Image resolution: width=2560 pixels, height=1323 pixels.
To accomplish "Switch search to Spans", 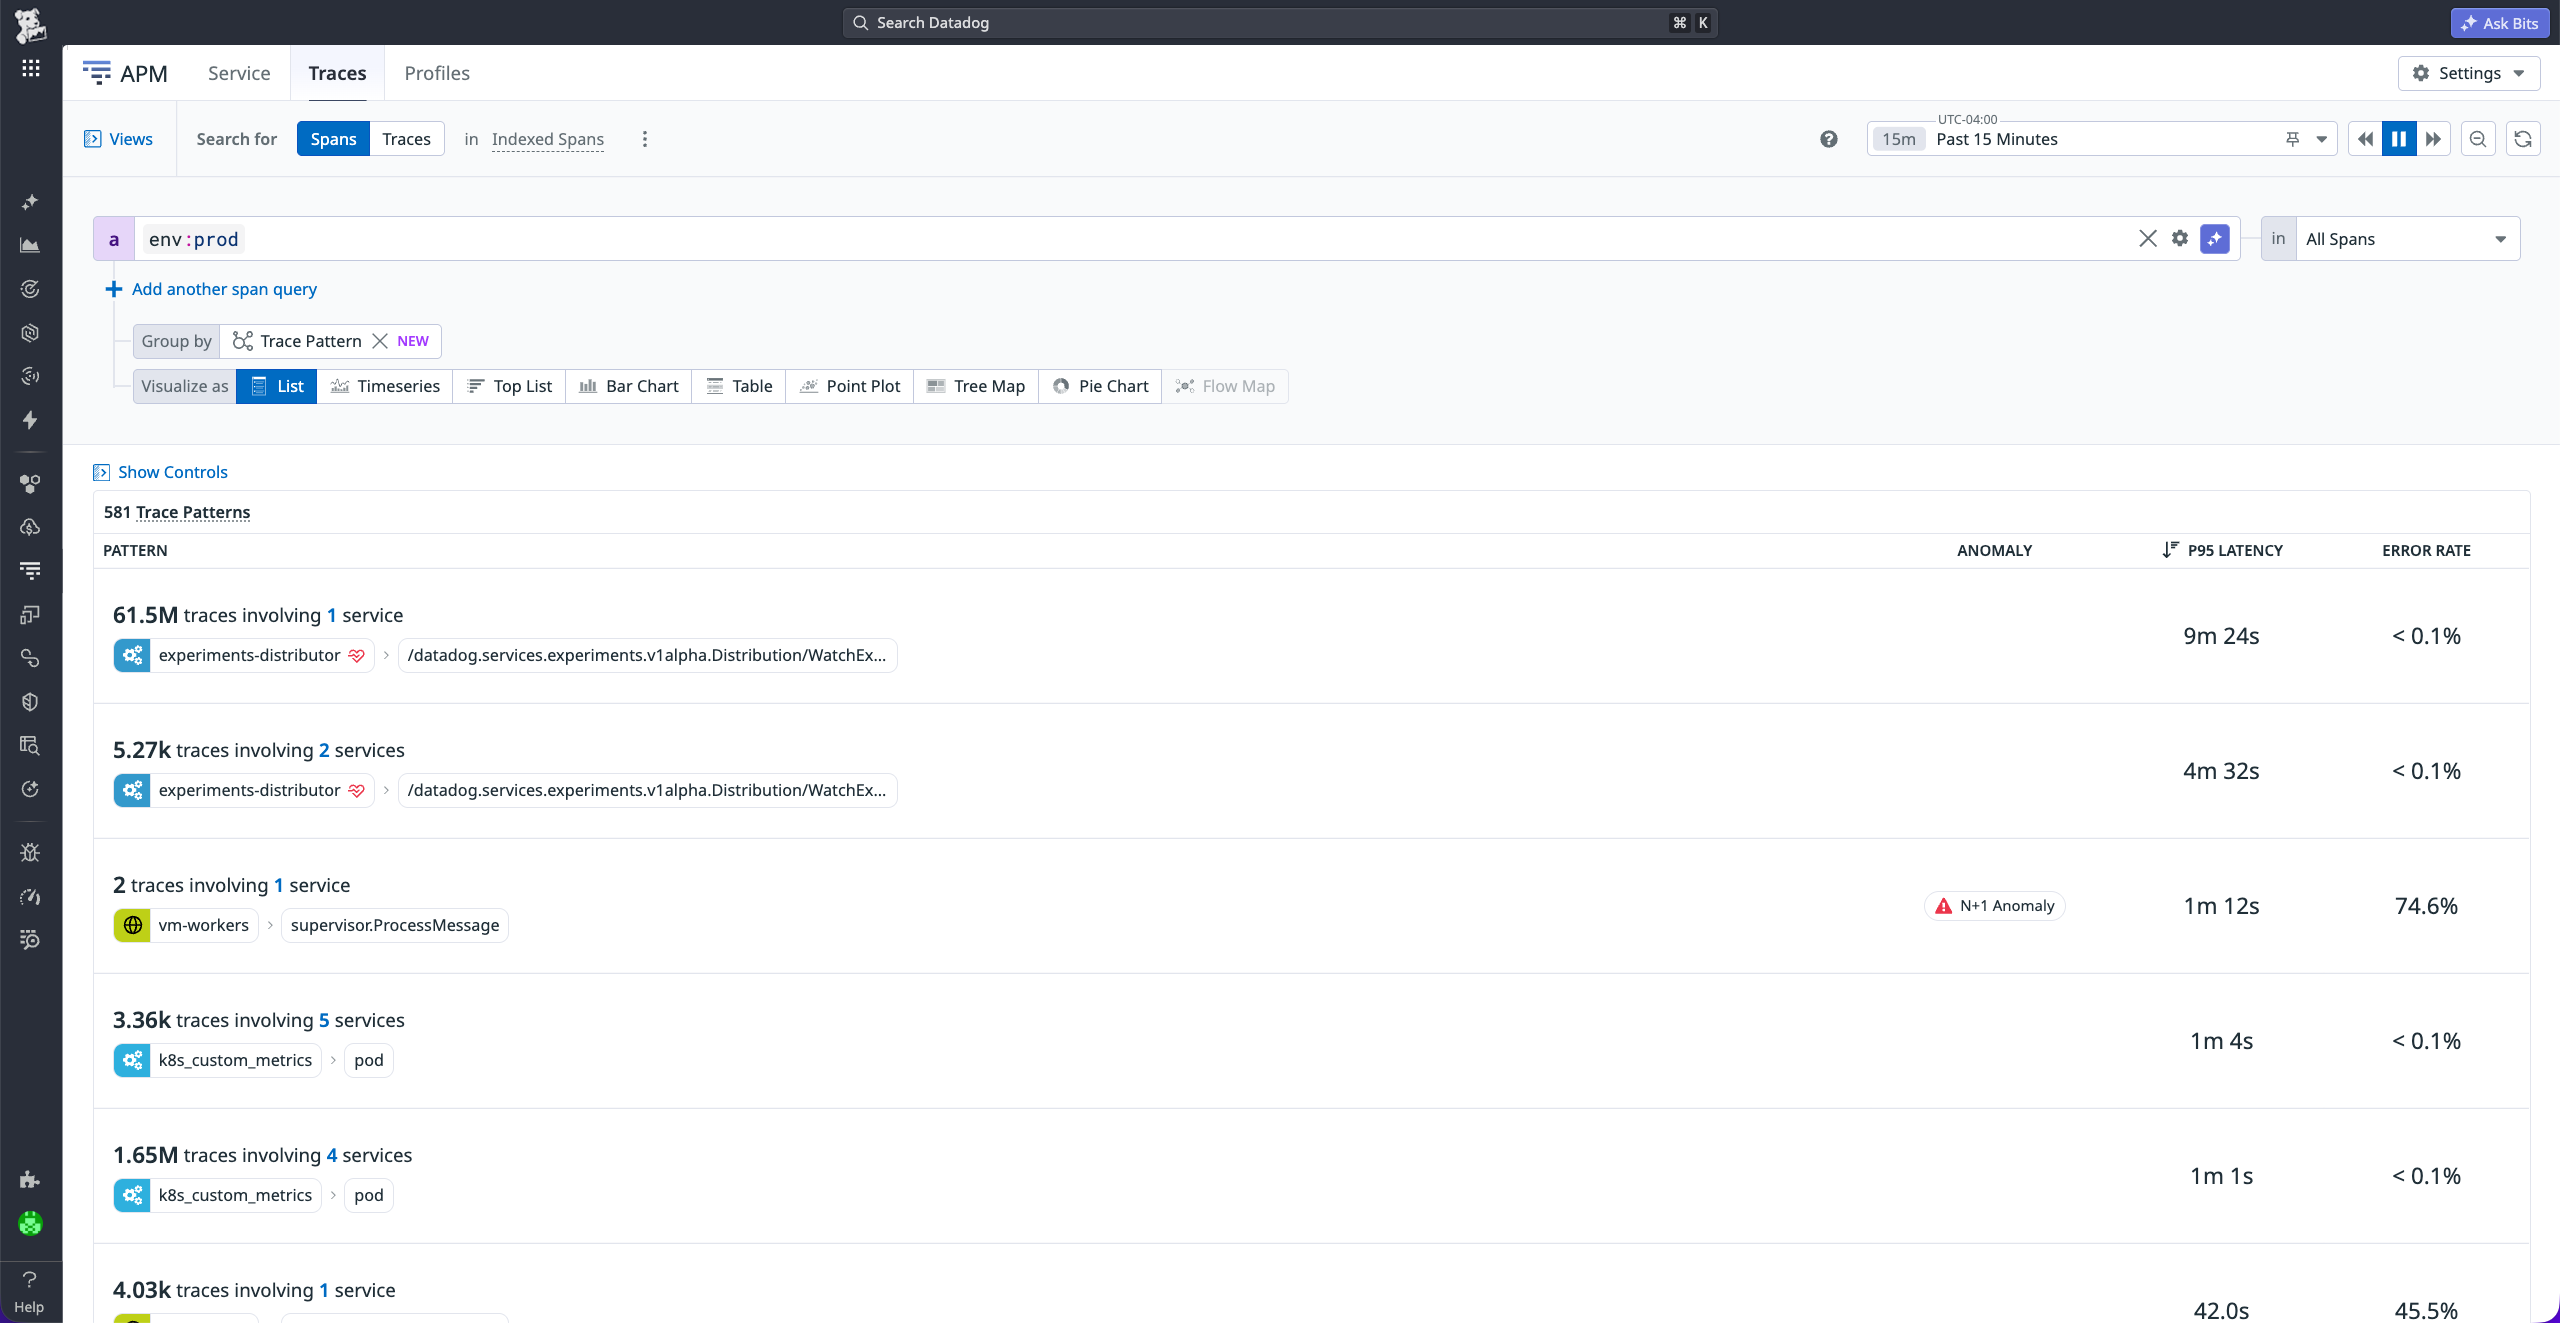I will tap(333, 139).
